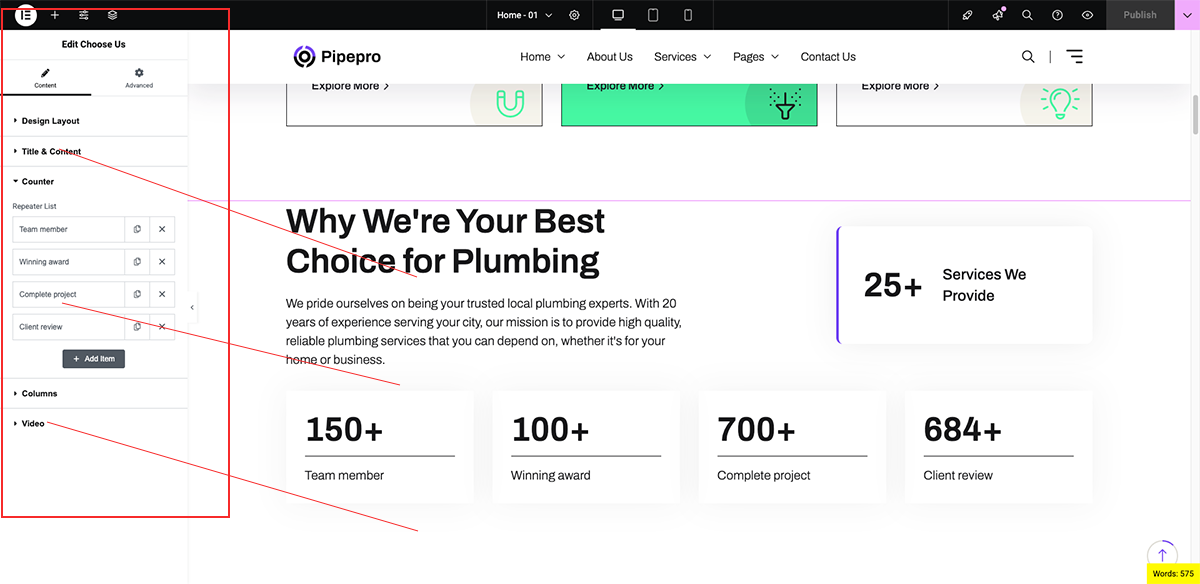Remove the Winning award repeater item
Viewport: 1200px width, 584px height.
(x=162, y=262)
